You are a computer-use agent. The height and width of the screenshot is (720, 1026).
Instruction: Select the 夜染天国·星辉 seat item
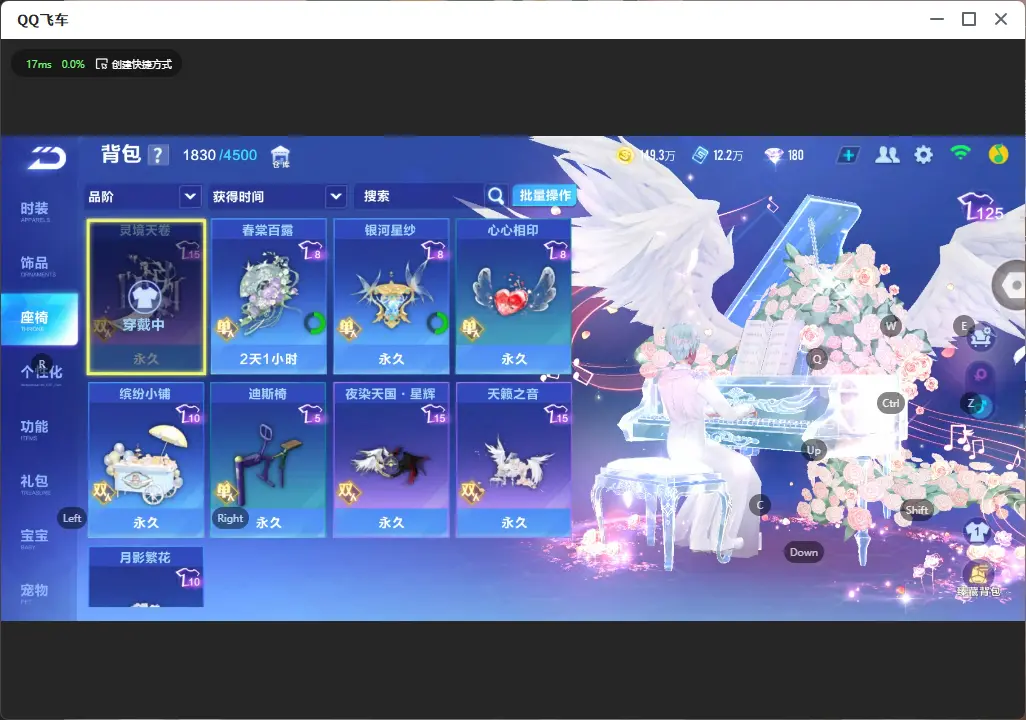pyautogui.click(x=391, y=460)
